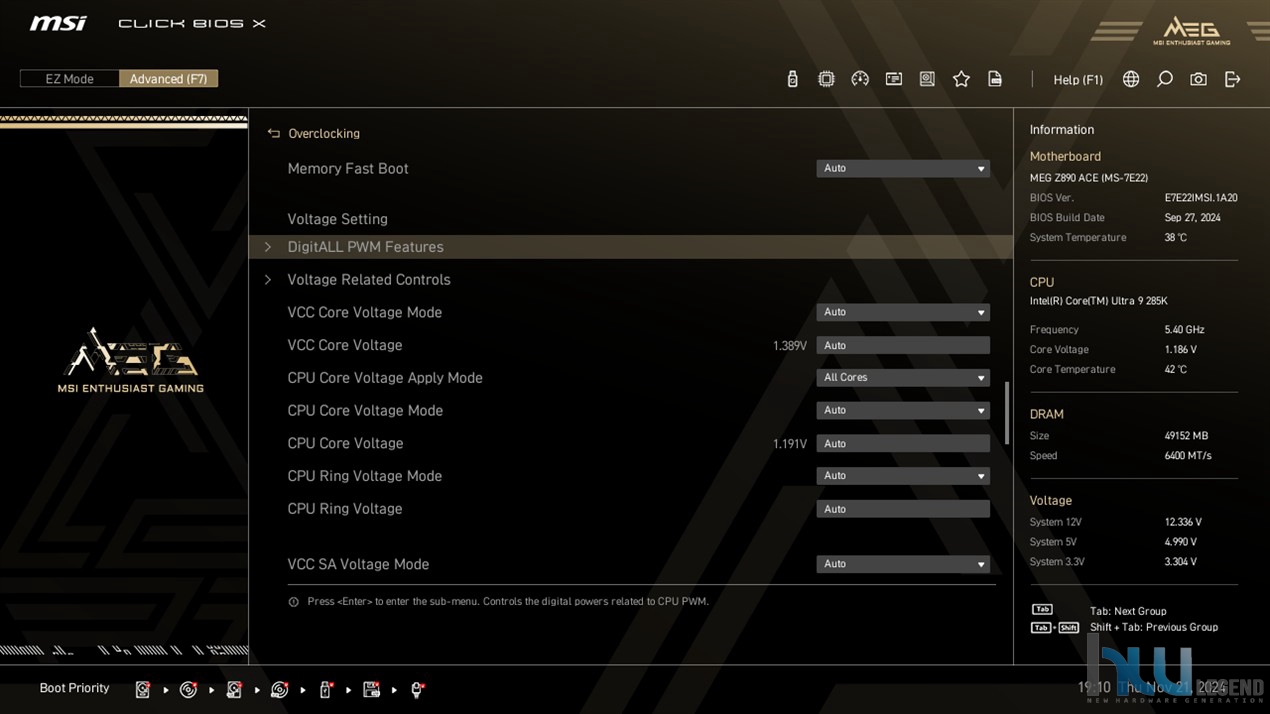Open VCC SA Voltage Mode dropdown
The height and width of the screenshot is (714, 1270).
click(903, 564)
